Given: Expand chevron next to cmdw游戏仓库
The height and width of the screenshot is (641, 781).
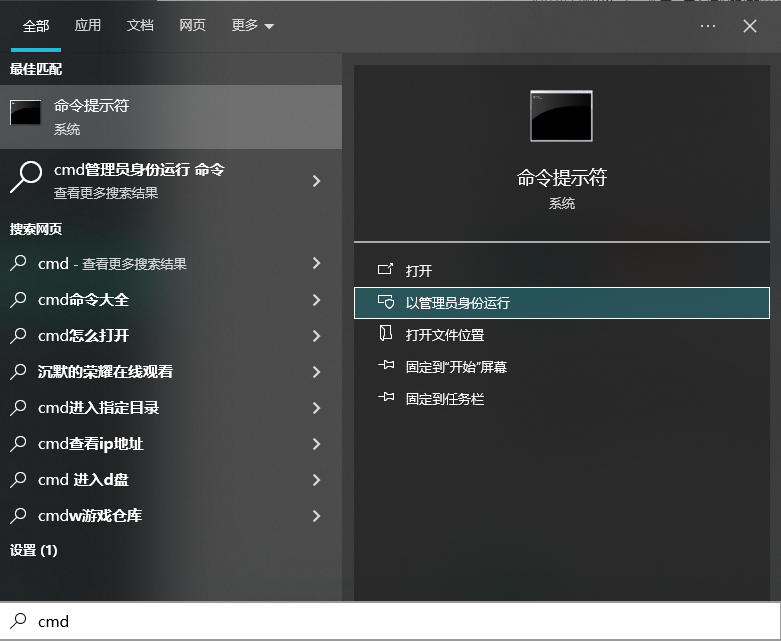Looking at the screenshot, I should (316, 515).
